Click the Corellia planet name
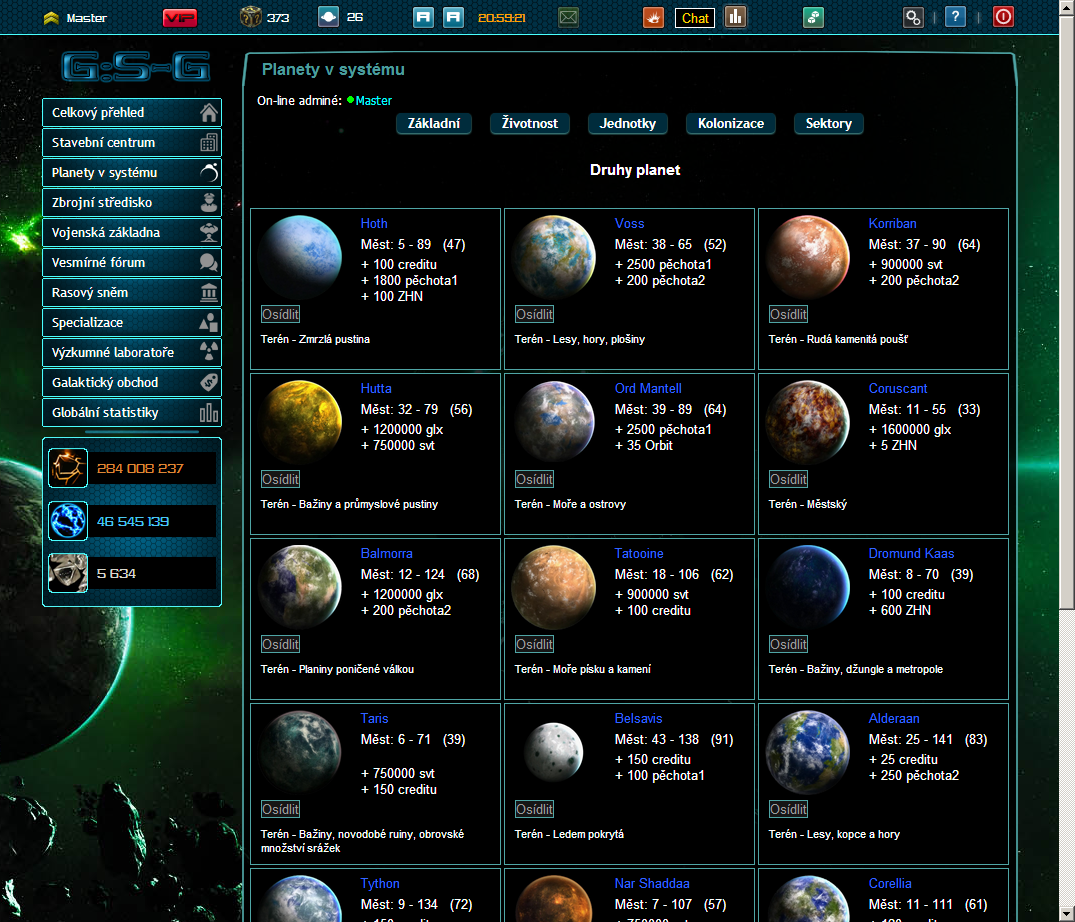1075x922 pixels. (890, 884)
